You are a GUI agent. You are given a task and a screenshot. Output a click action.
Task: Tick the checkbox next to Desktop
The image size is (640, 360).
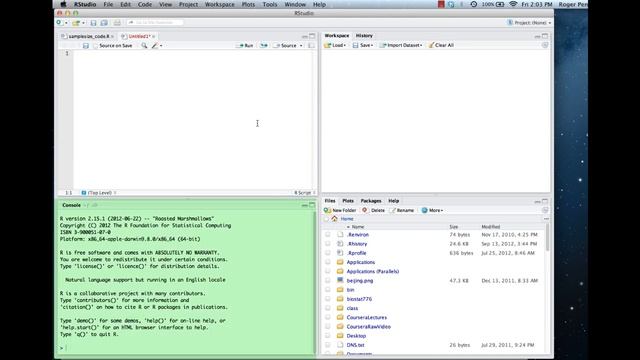(x=328, y=336)
